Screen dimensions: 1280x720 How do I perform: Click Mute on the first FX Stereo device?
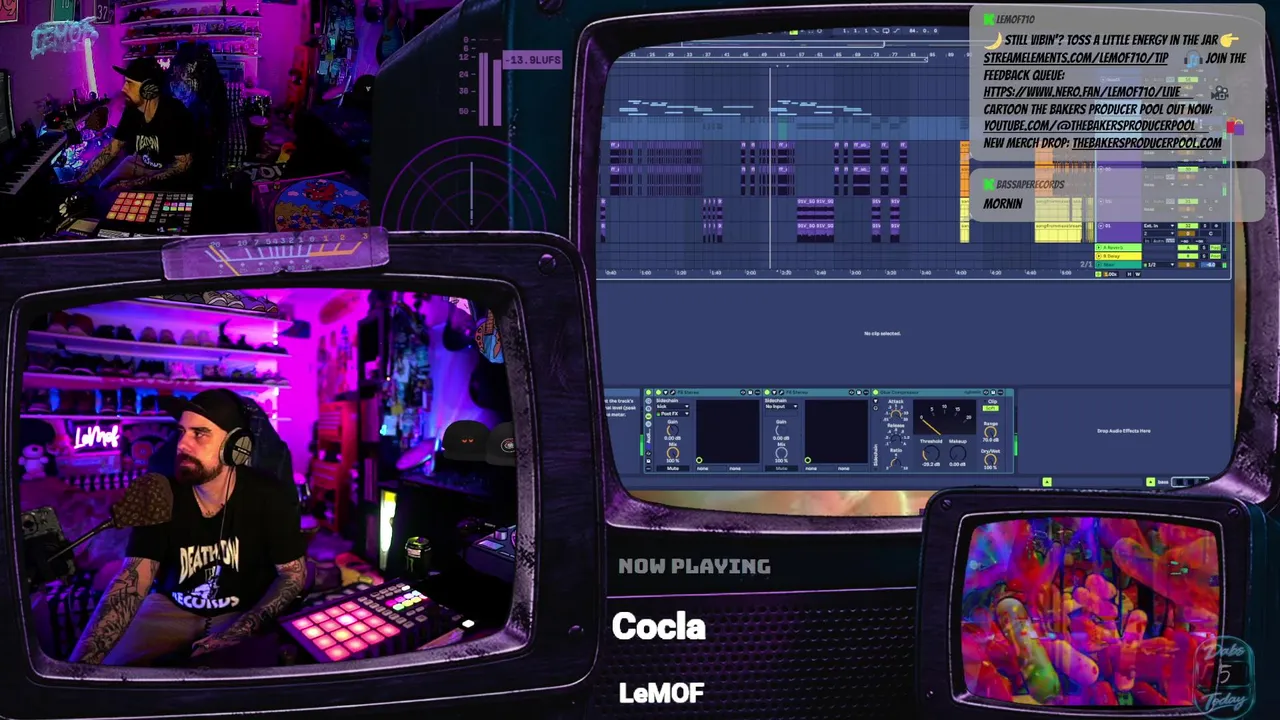pyautogui.click(x=673, y=468)
